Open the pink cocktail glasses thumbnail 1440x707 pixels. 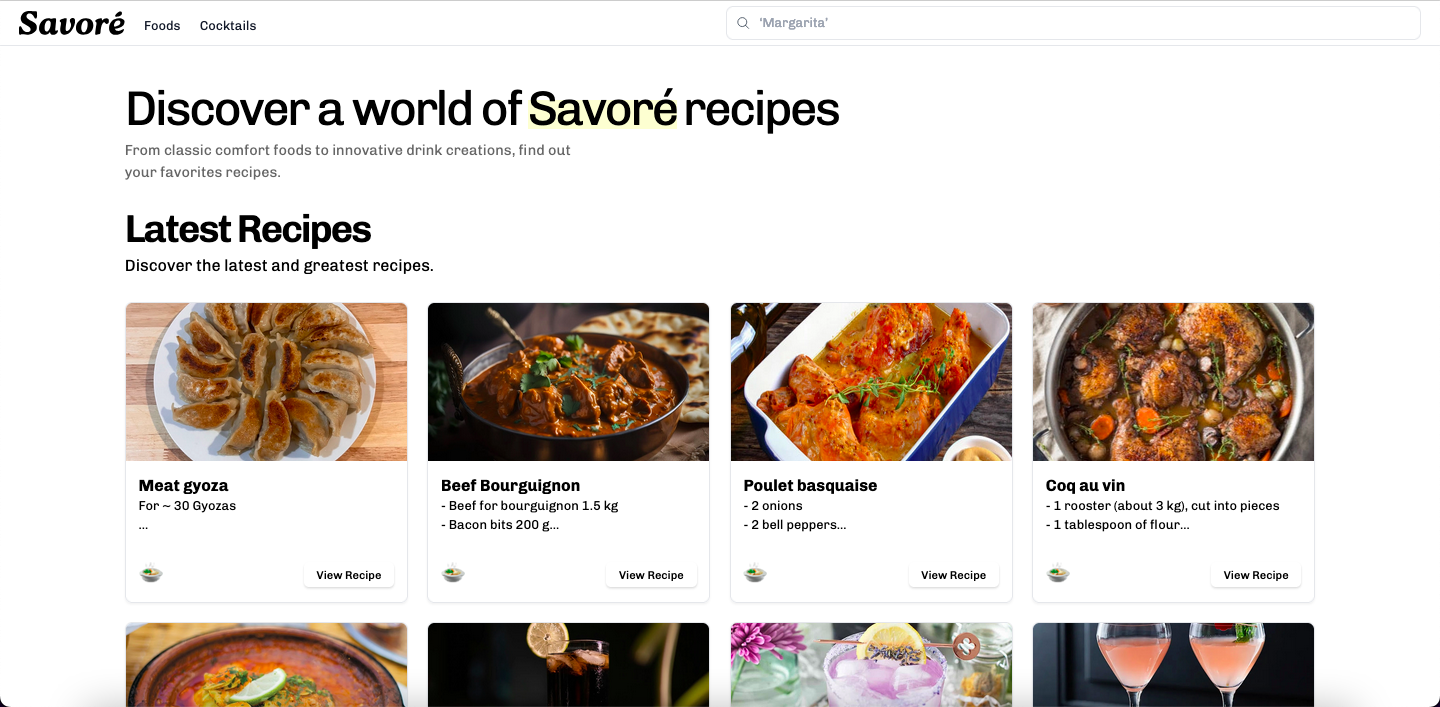click(x=1173, y=664)
